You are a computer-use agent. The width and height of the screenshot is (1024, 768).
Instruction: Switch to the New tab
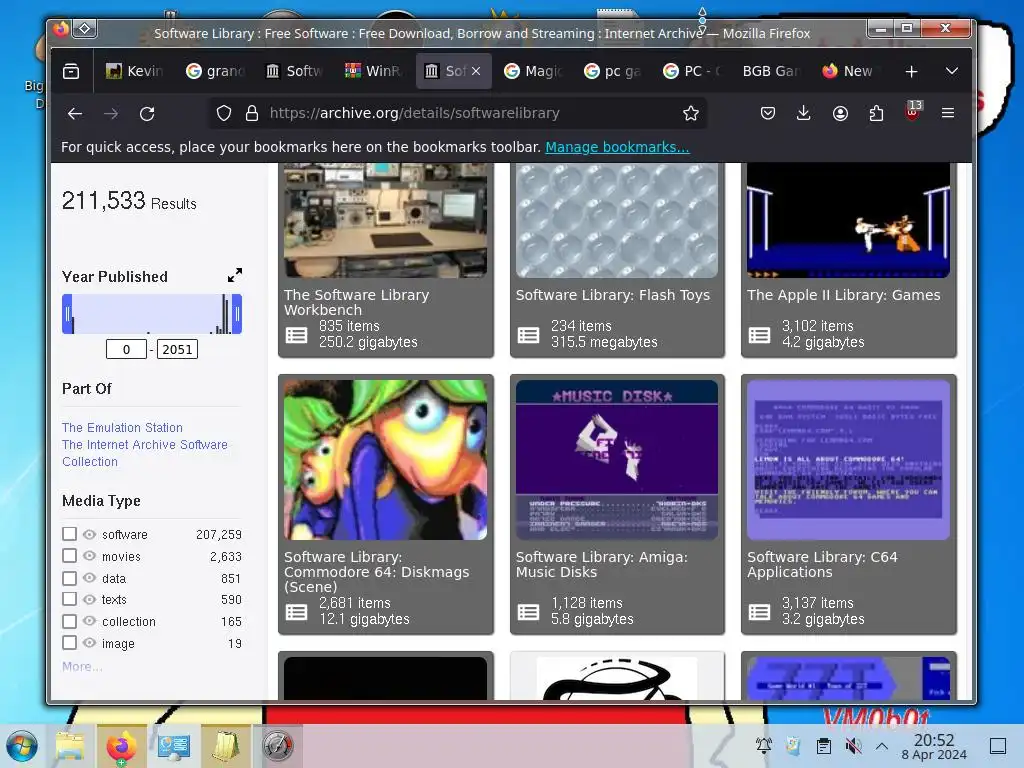tap(848, 71)
